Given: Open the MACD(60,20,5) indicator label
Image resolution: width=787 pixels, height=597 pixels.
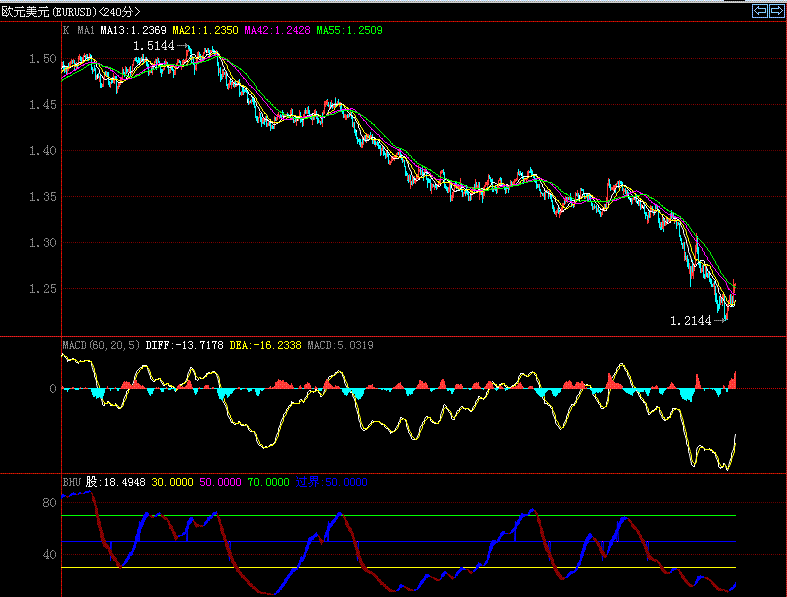Looking at the screenshot, I should (101, 345).
